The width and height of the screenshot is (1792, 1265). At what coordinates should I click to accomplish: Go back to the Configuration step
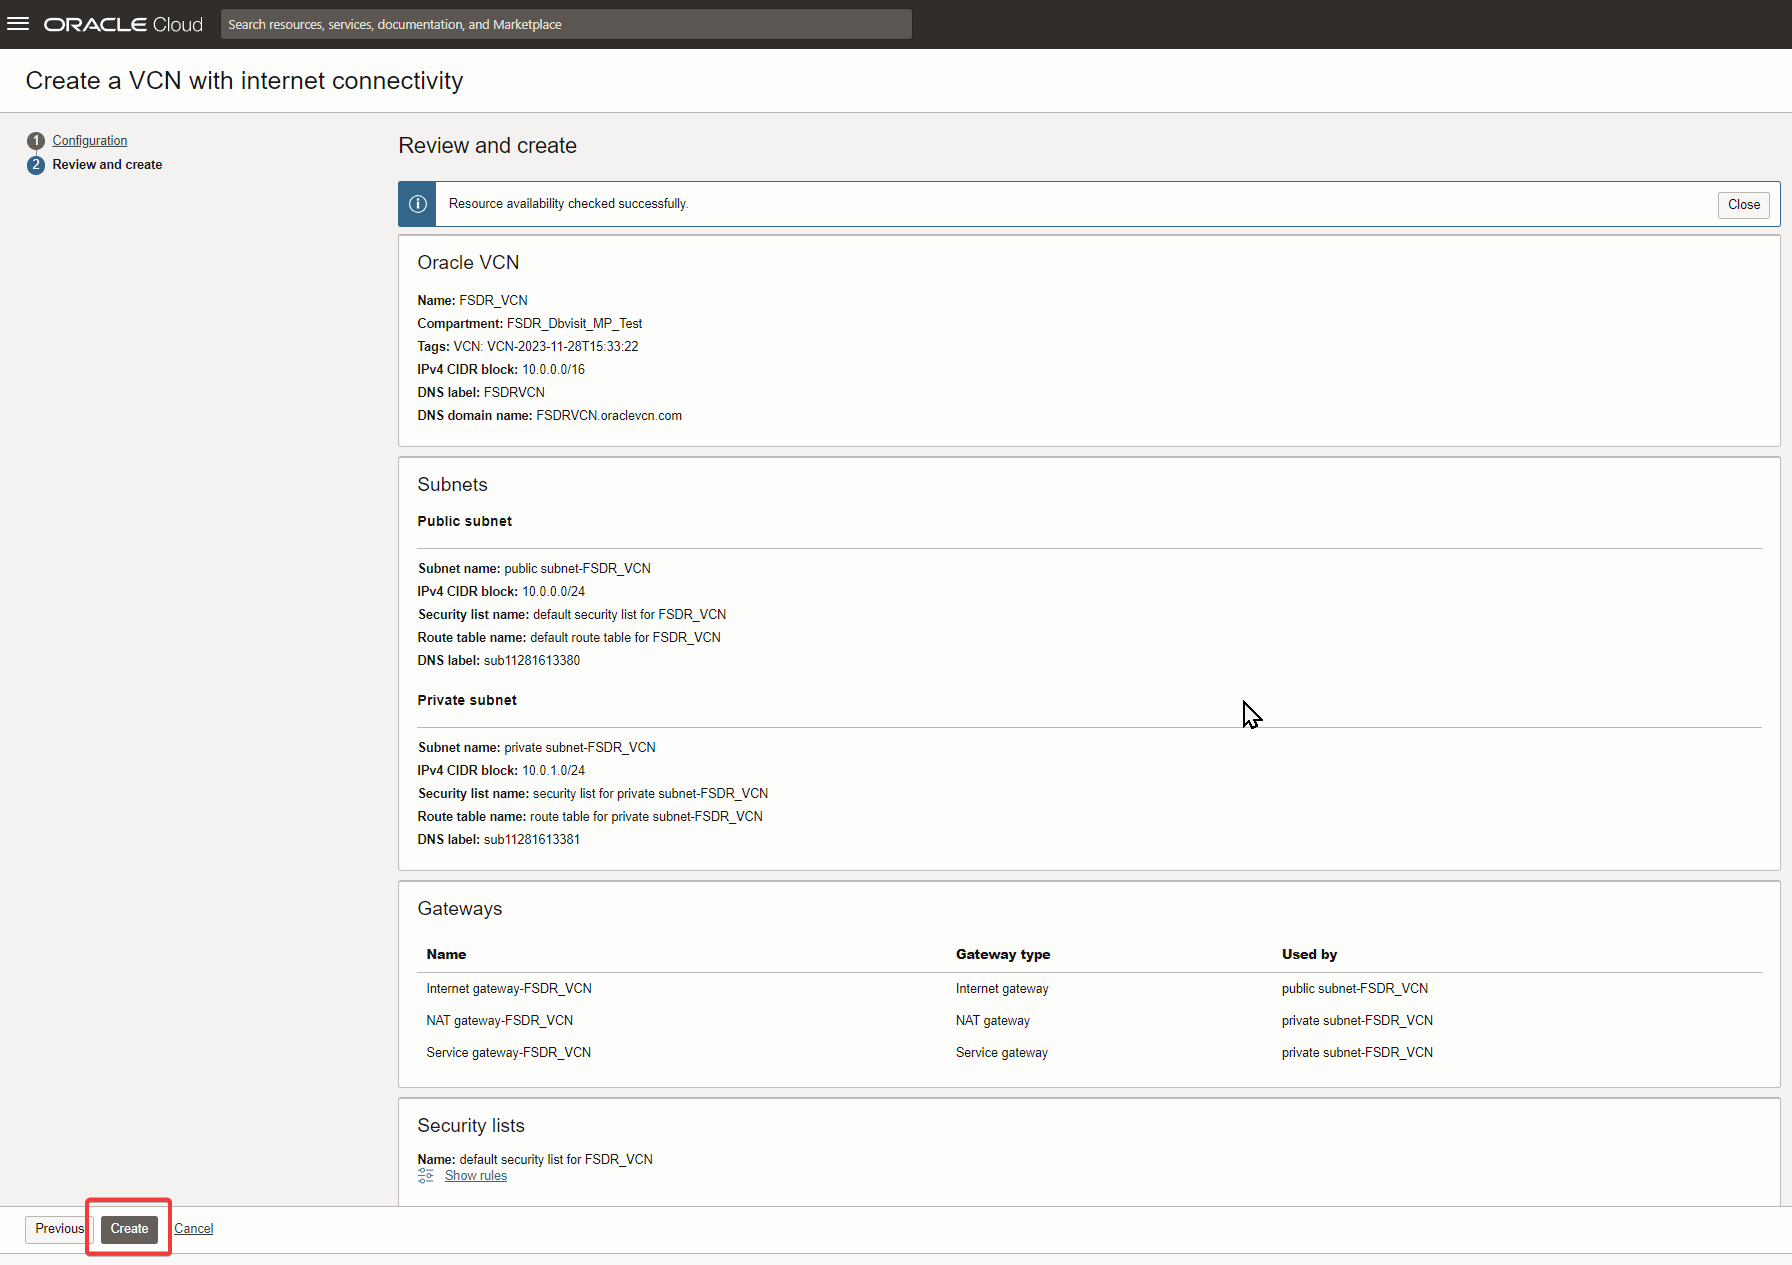pos(90,141)
